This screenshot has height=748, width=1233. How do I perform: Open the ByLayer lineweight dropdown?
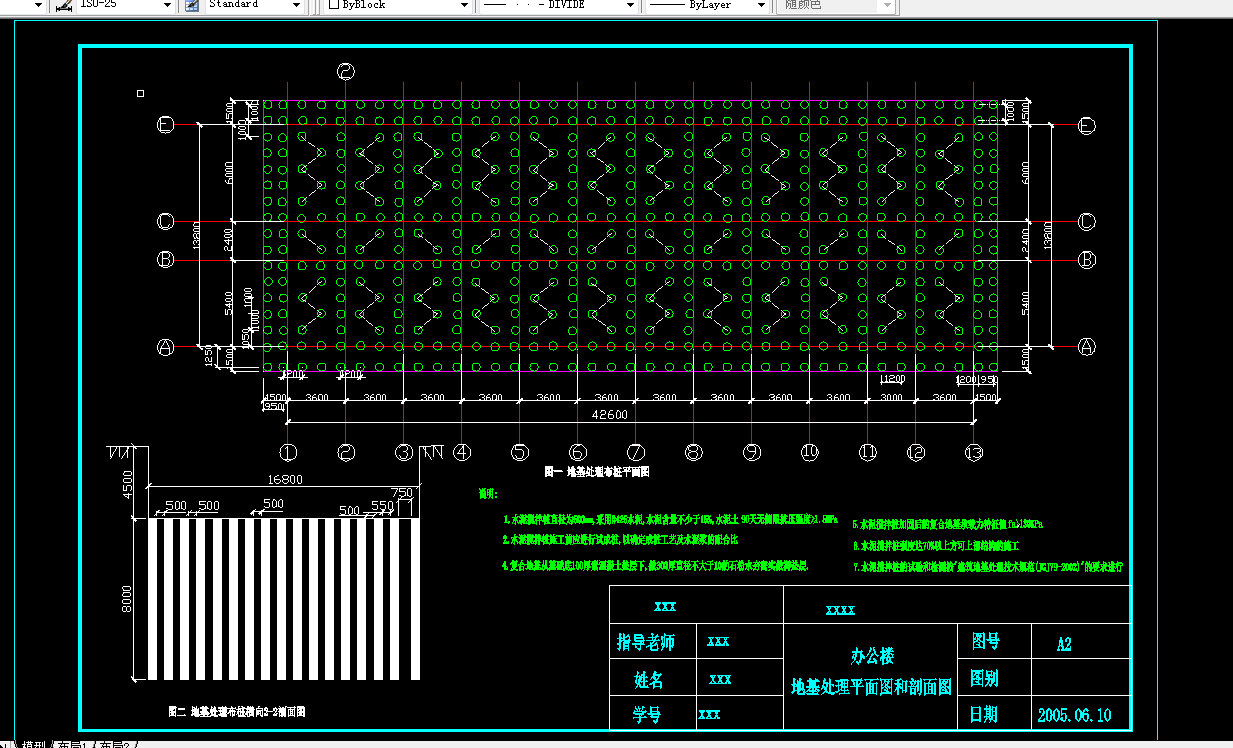pyautogui.click(x=763, y=5)
